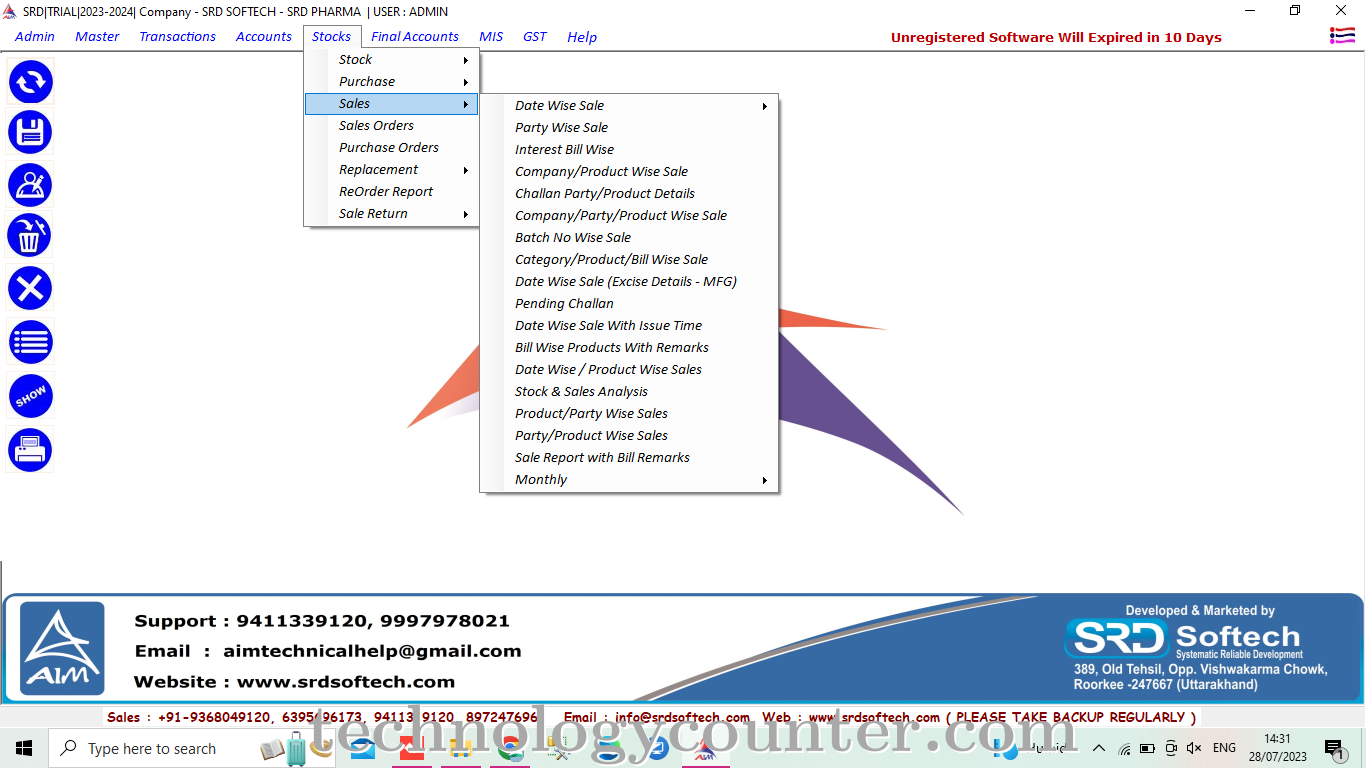1366x768 pixels.
Task: Open the notification center icon
Action: [1334, 748]
